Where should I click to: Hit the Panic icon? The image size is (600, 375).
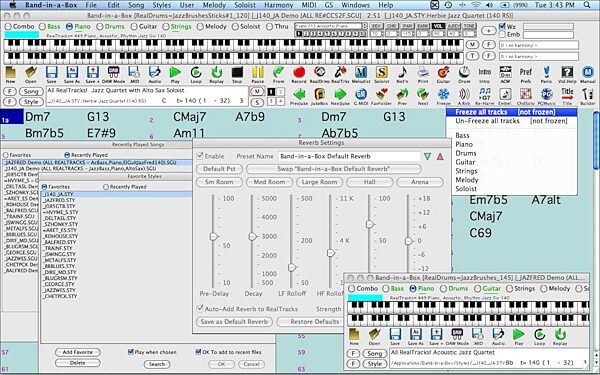pos(546,74)
